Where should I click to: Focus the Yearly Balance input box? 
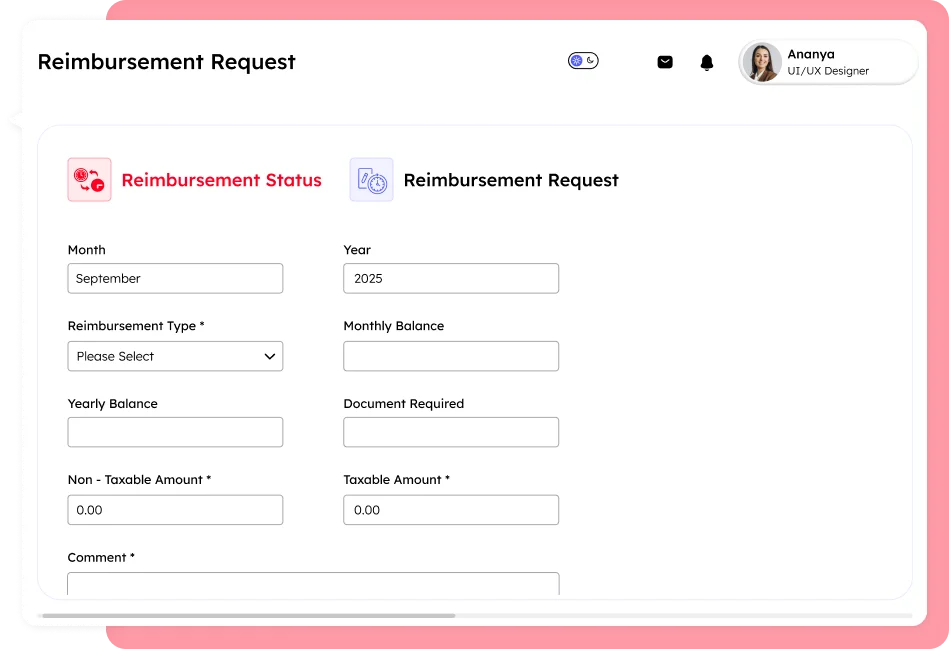tap(175, 432)
